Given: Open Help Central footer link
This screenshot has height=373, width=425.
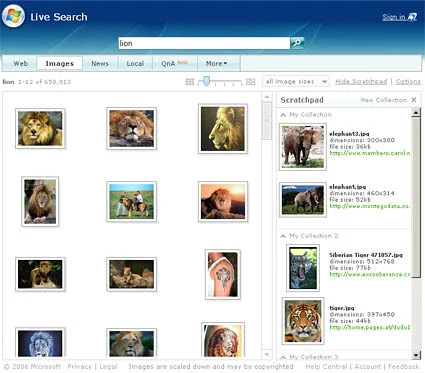Looking at the screenshot, I should tap(326, 367).
